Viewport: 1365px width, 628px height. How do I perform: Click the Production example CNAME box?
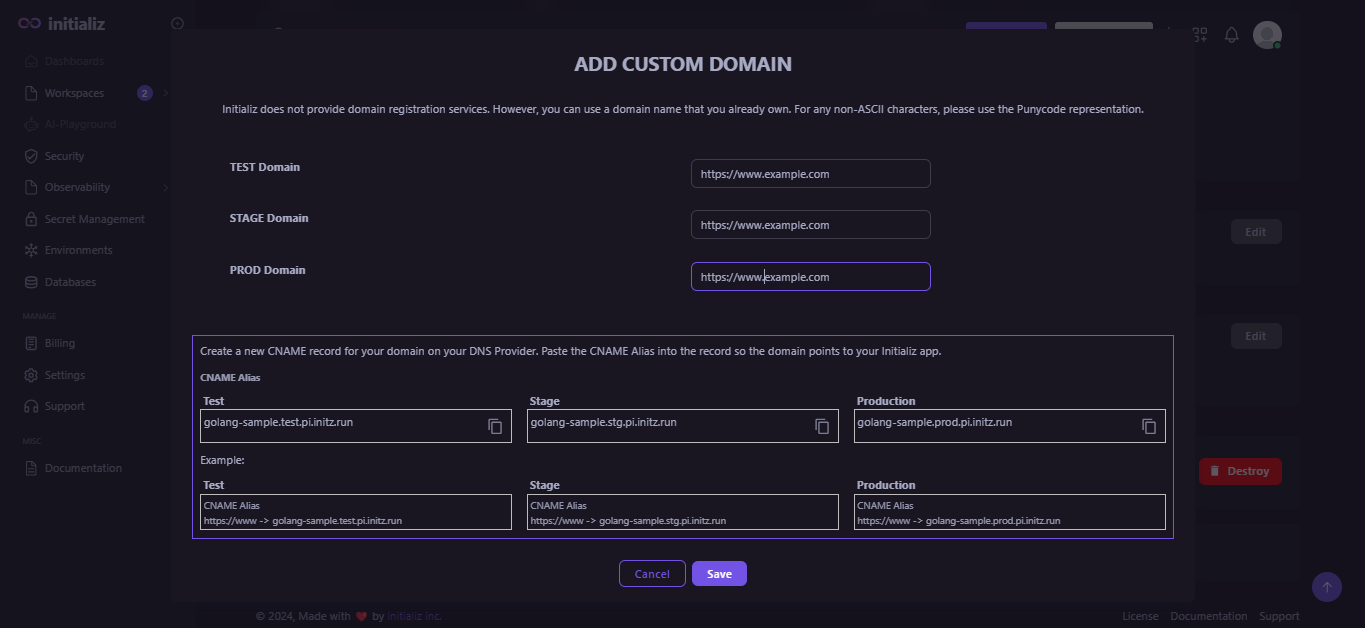pyautogui.click(x=1010, y=512)
